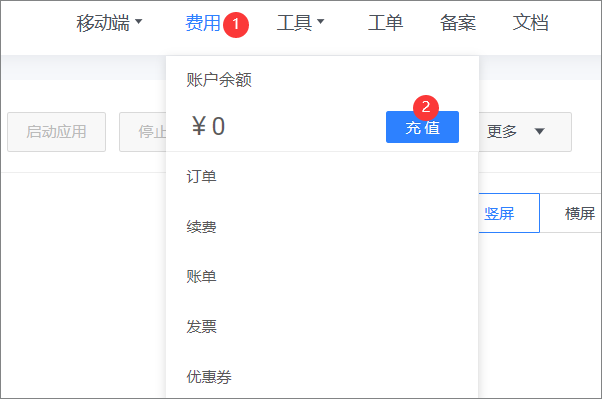Switch to the 横屏 orientation tab
The image size is (602, 399).
pos(571,213)
